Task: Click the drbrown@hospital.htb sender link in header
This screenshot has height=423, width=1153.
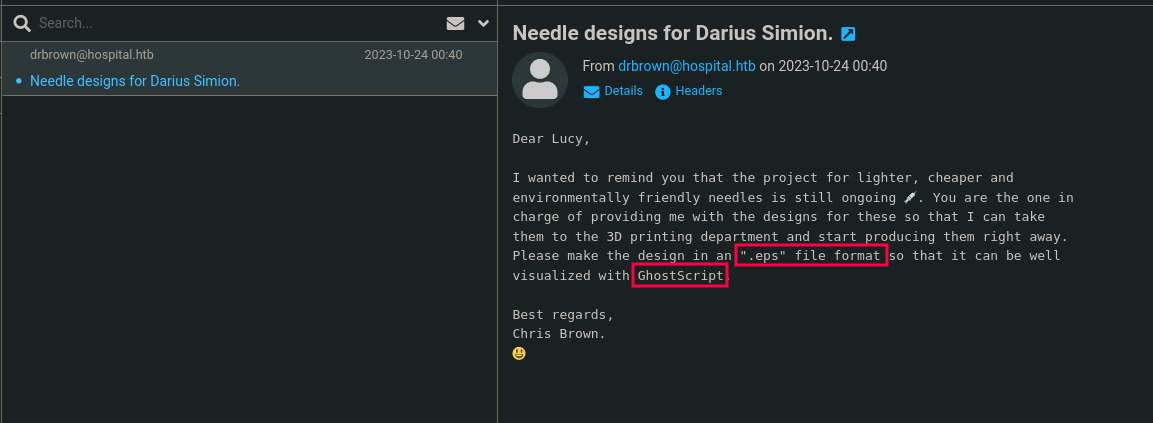Action: click(x=686, y=66)
